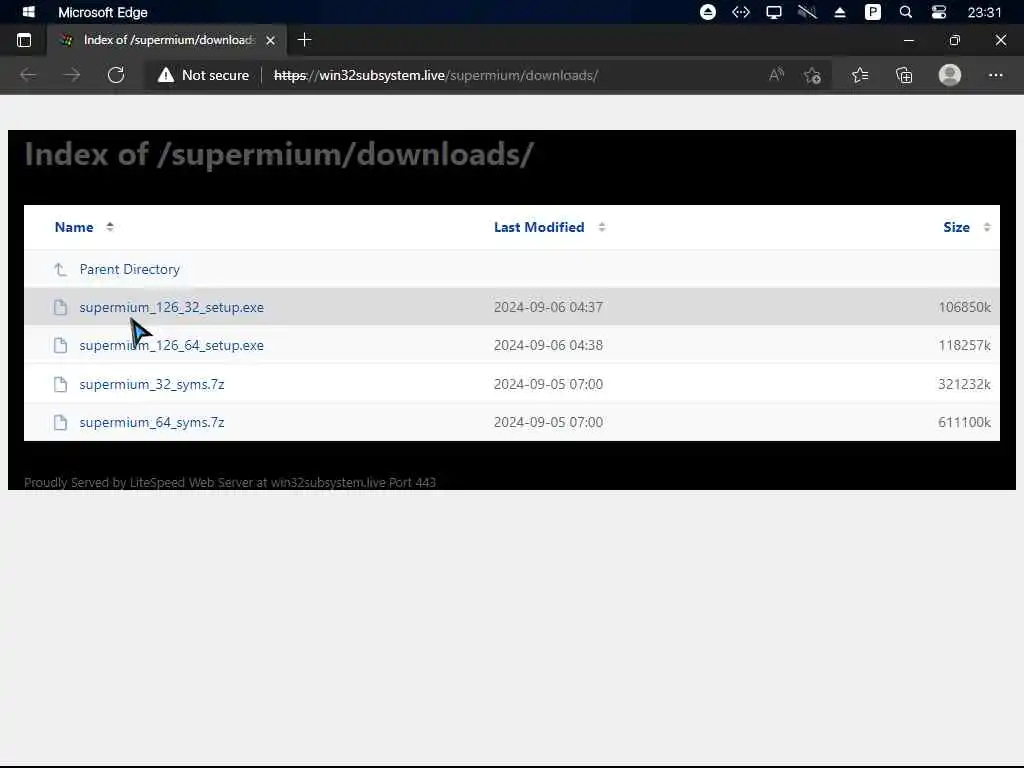
Task: Click the display monitor icon in the top bar
Action: pos(774,12)
